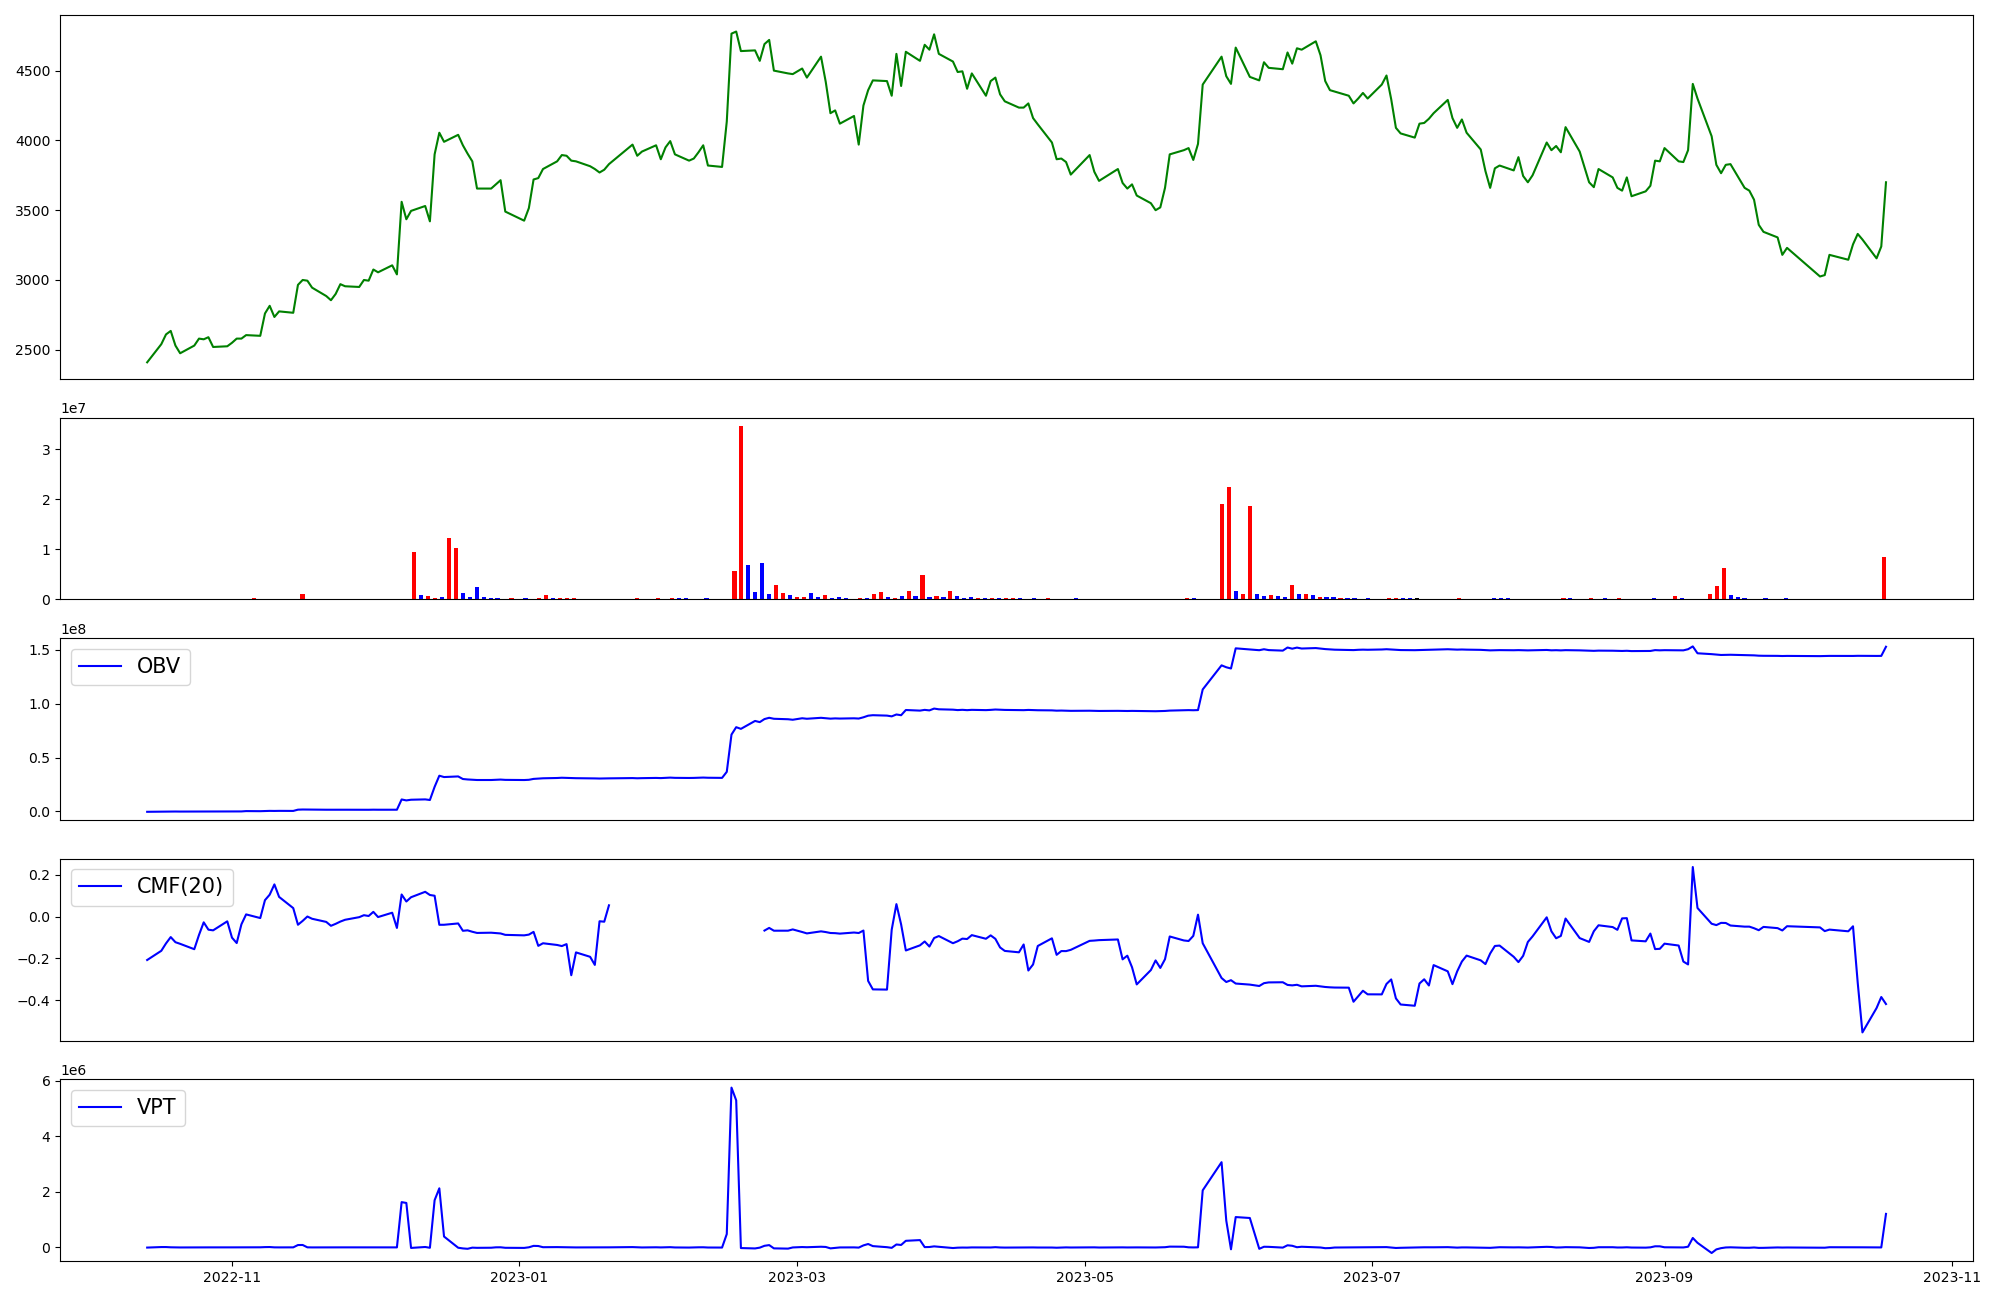Screen dimensions: 2000x1300
Task: Click the OBV legend label
Action: (158, 666)
